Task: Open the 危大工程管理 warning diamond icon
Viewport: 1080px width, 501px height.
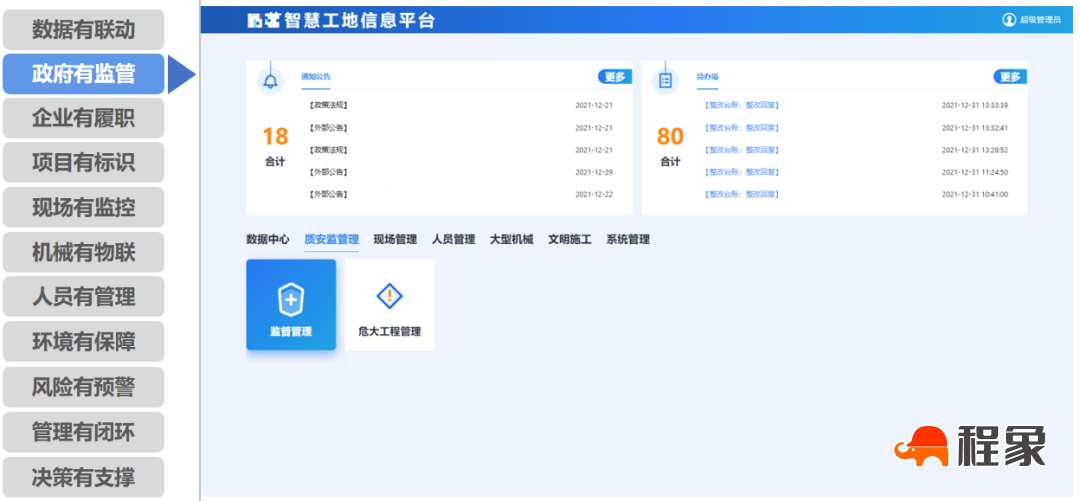Action: pyautogui.click(x=389, y=296)
